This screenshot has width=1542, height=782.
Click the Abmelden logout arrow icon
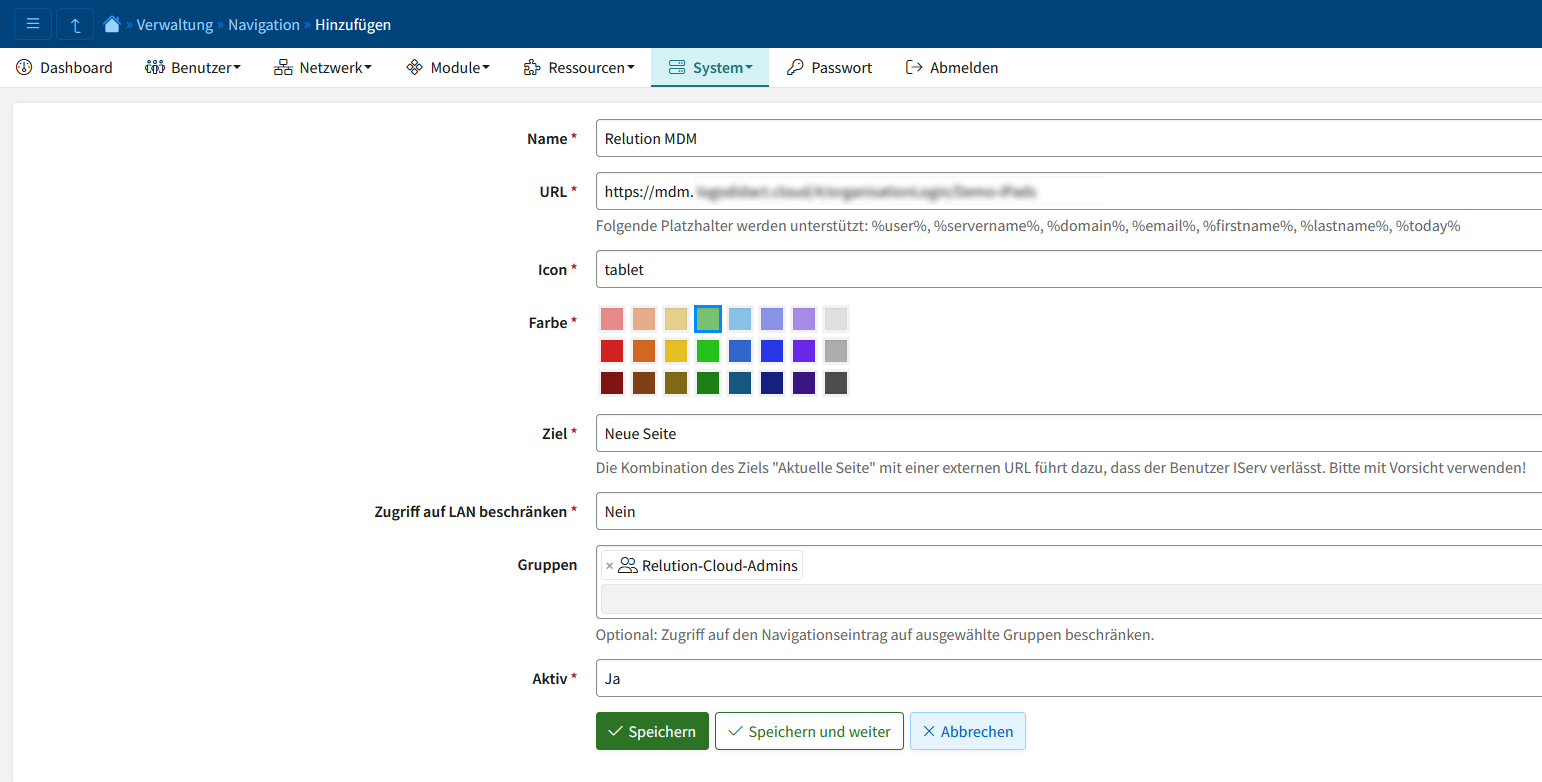(914, 68)
